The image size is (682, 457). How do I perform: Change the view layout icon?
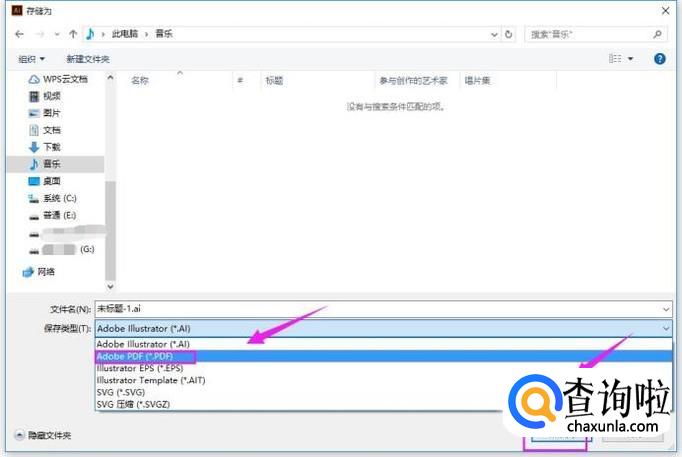(x=615, y=58)
